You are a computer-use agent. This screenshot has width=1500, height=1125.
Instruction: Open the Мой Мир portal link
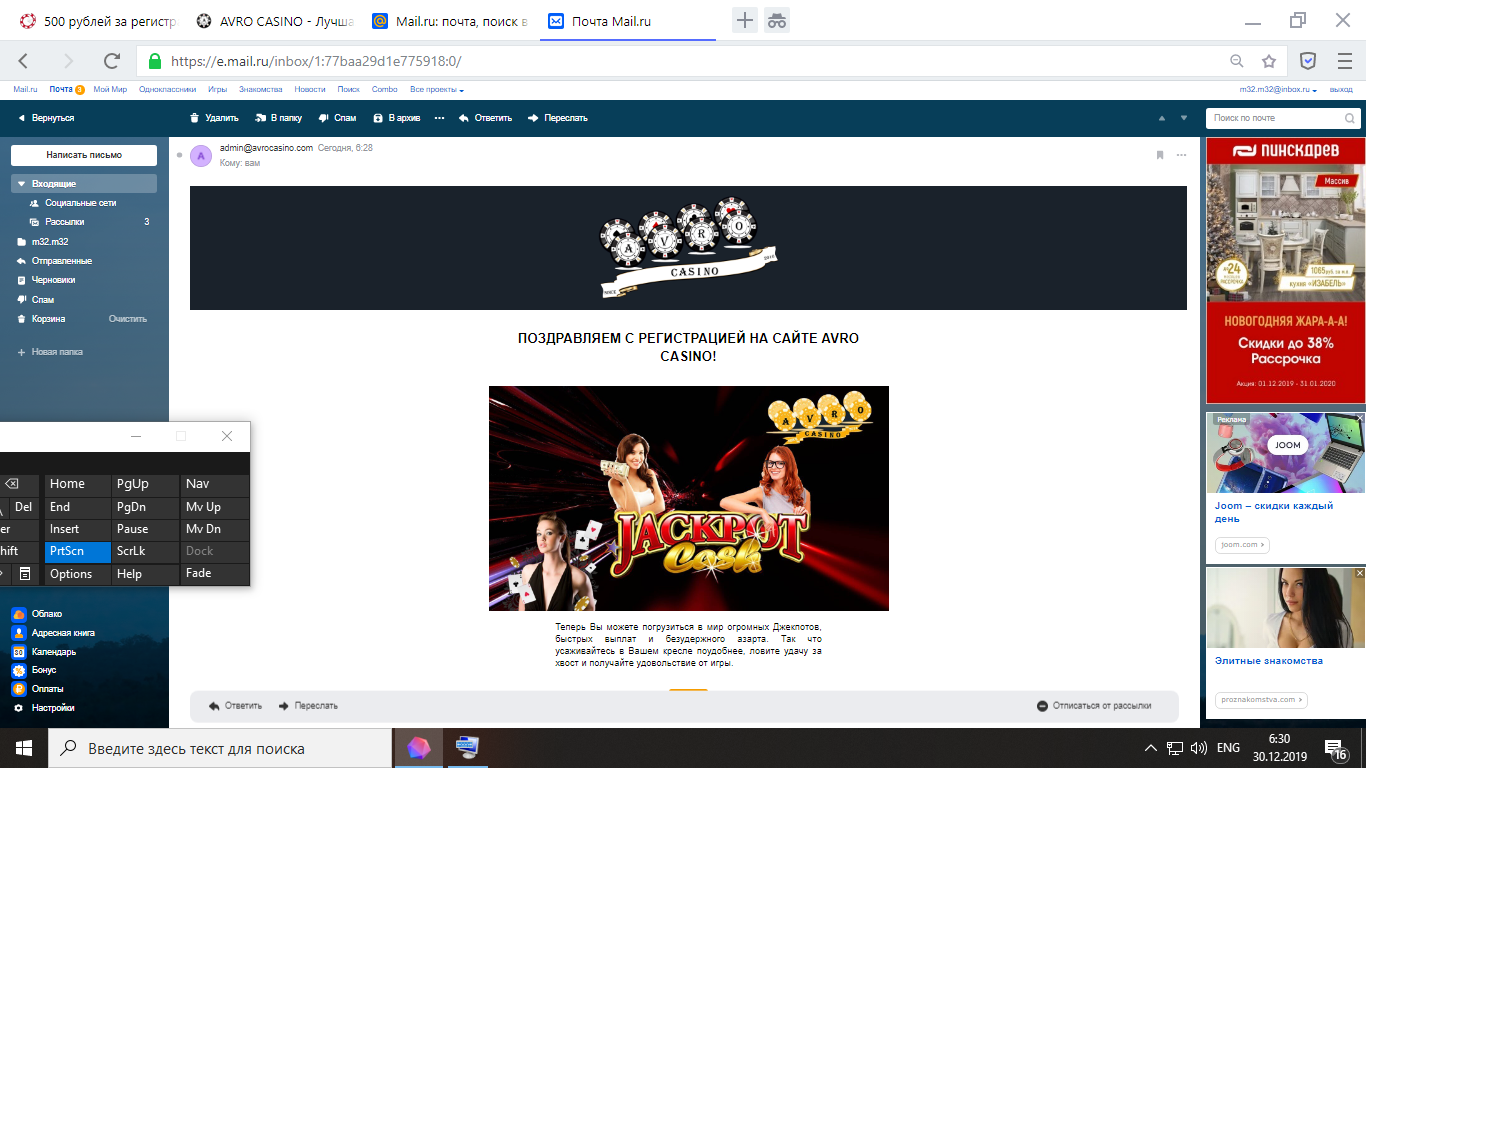click(x=110, y=90)
